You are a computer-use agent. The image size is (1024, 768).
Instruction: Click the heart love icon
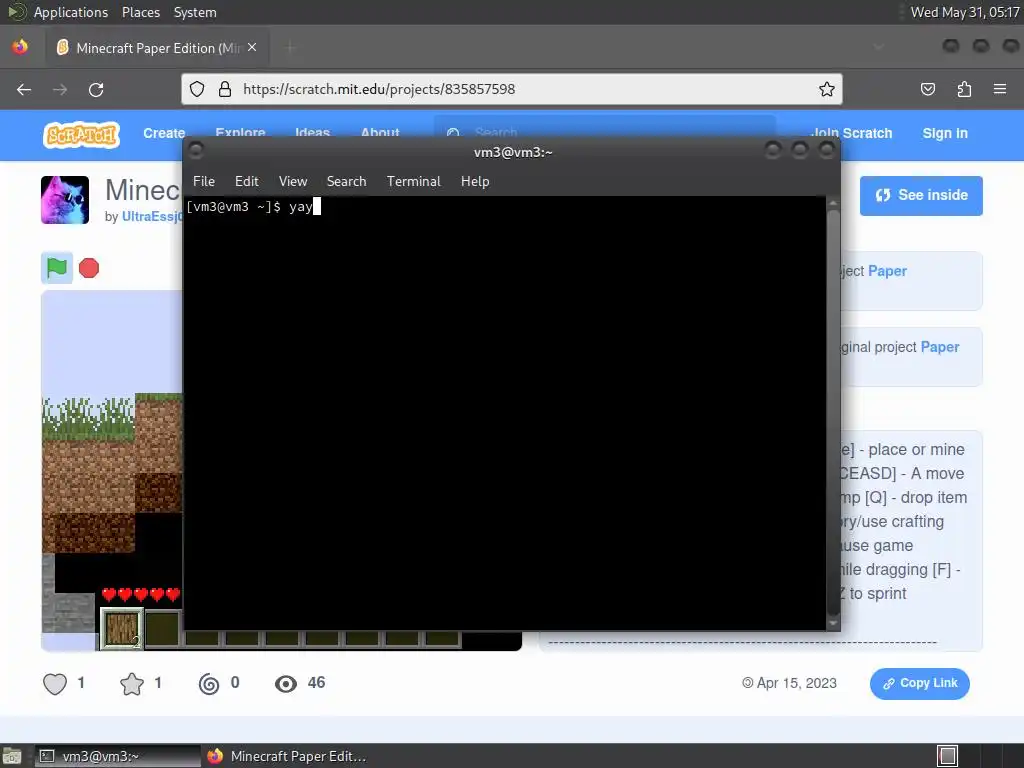(55, 684)
